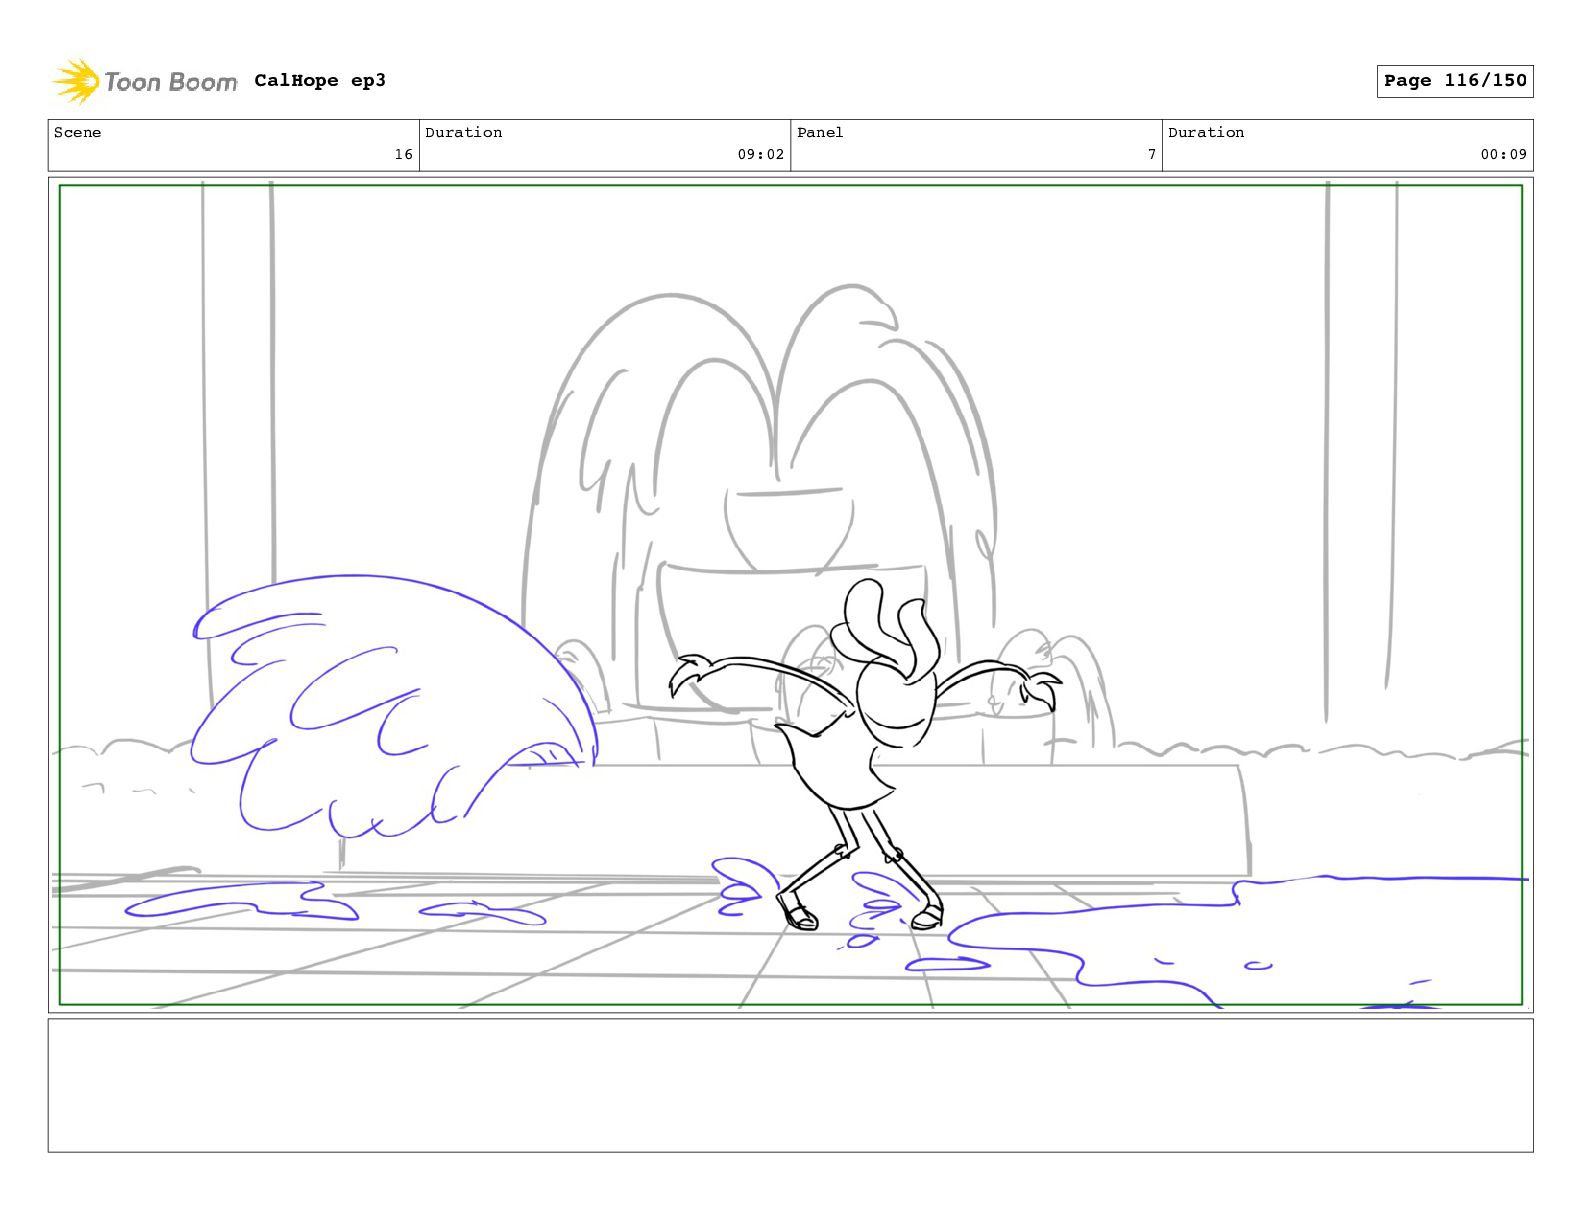
Task: Click the Toon Boom starburst logo icon
Action: [76, 81]
